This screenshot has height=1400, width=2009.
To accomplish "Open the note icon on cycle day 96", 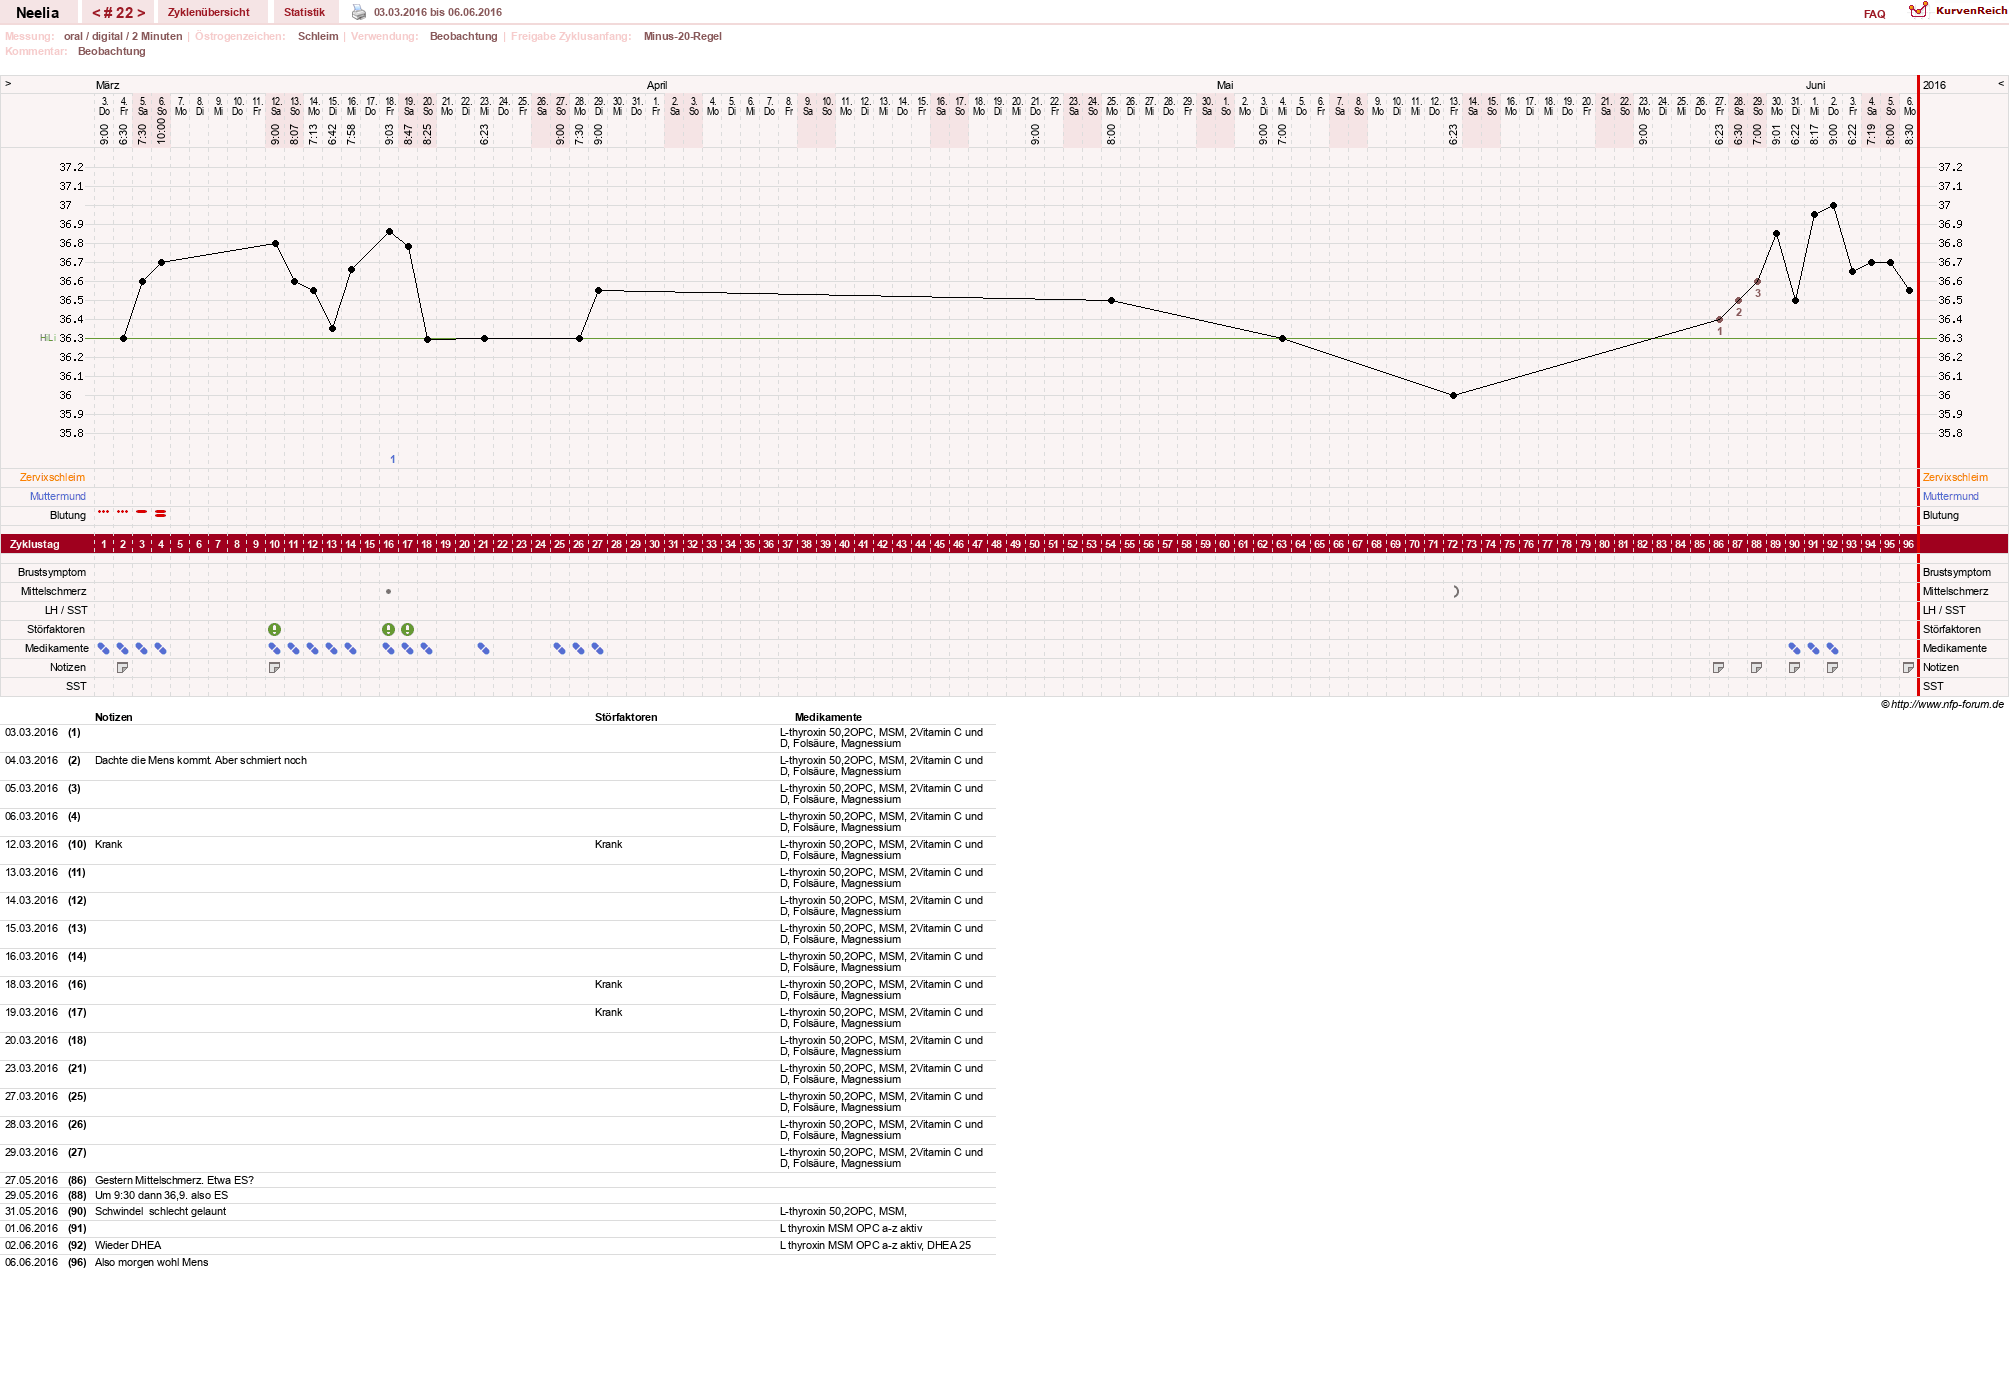I will [x=1908, y=667].
